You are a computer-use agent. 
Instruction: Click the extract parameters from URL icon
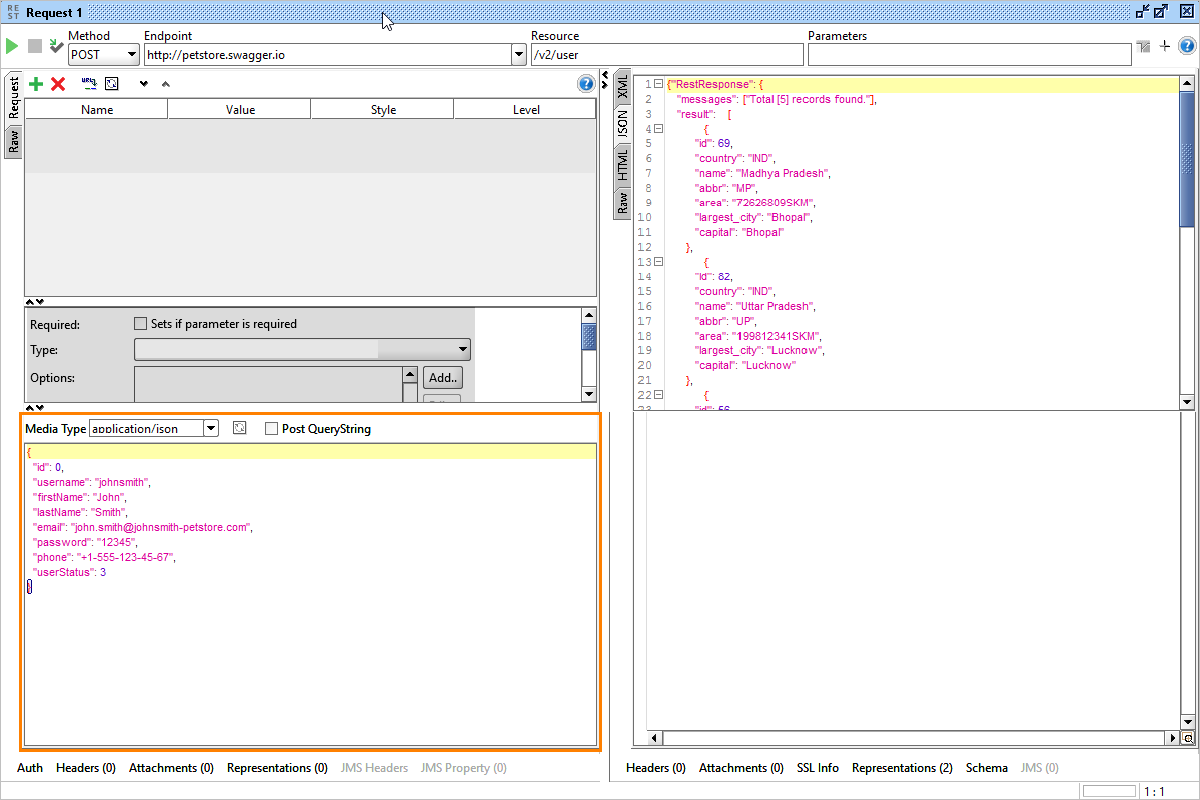(x=89, y=84)
